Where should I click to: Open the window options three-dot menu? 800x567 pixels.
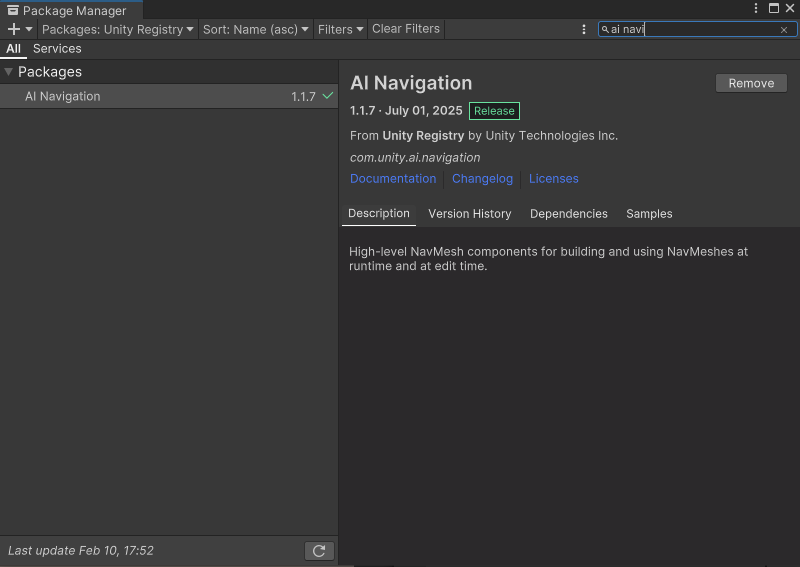click(756, 8)
